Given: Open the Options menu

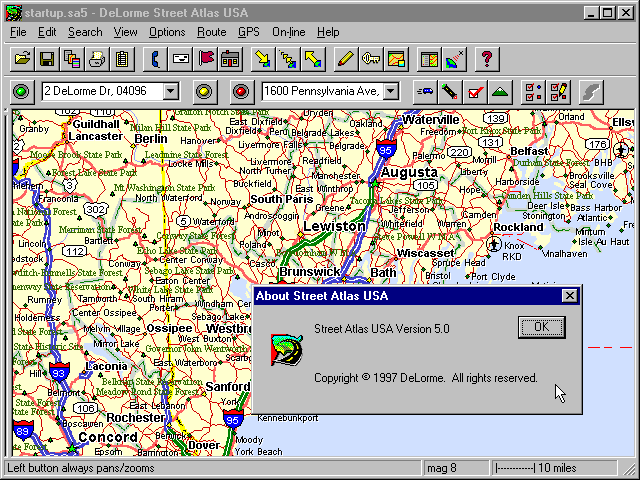Looking at the screenshot, I should tap(167, 32).
